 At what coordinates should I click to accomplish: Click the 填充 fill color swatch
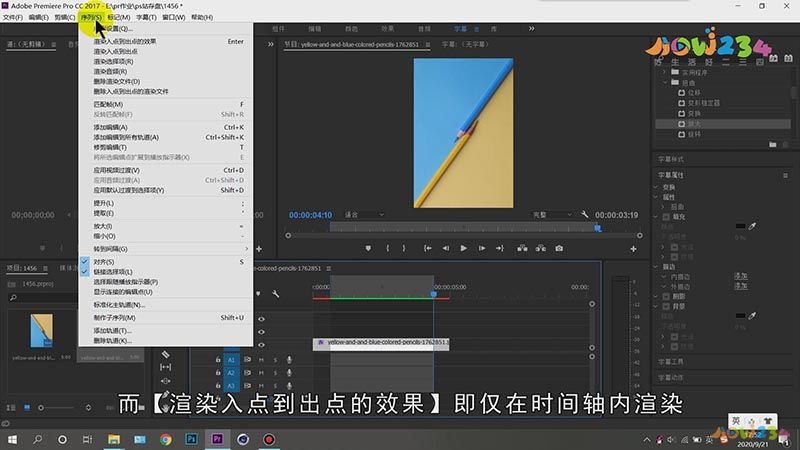point(740,226)
